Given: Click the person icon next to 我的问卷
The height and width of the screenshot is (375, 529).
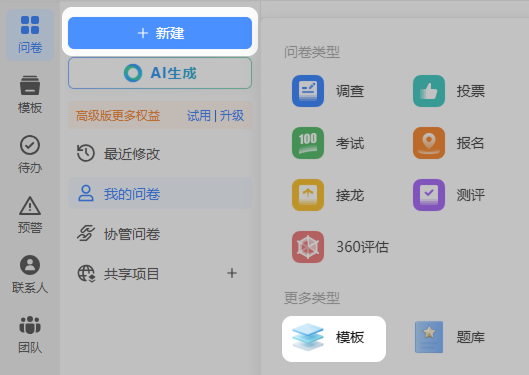Looking at the screenshot, I should coord(86,193).
